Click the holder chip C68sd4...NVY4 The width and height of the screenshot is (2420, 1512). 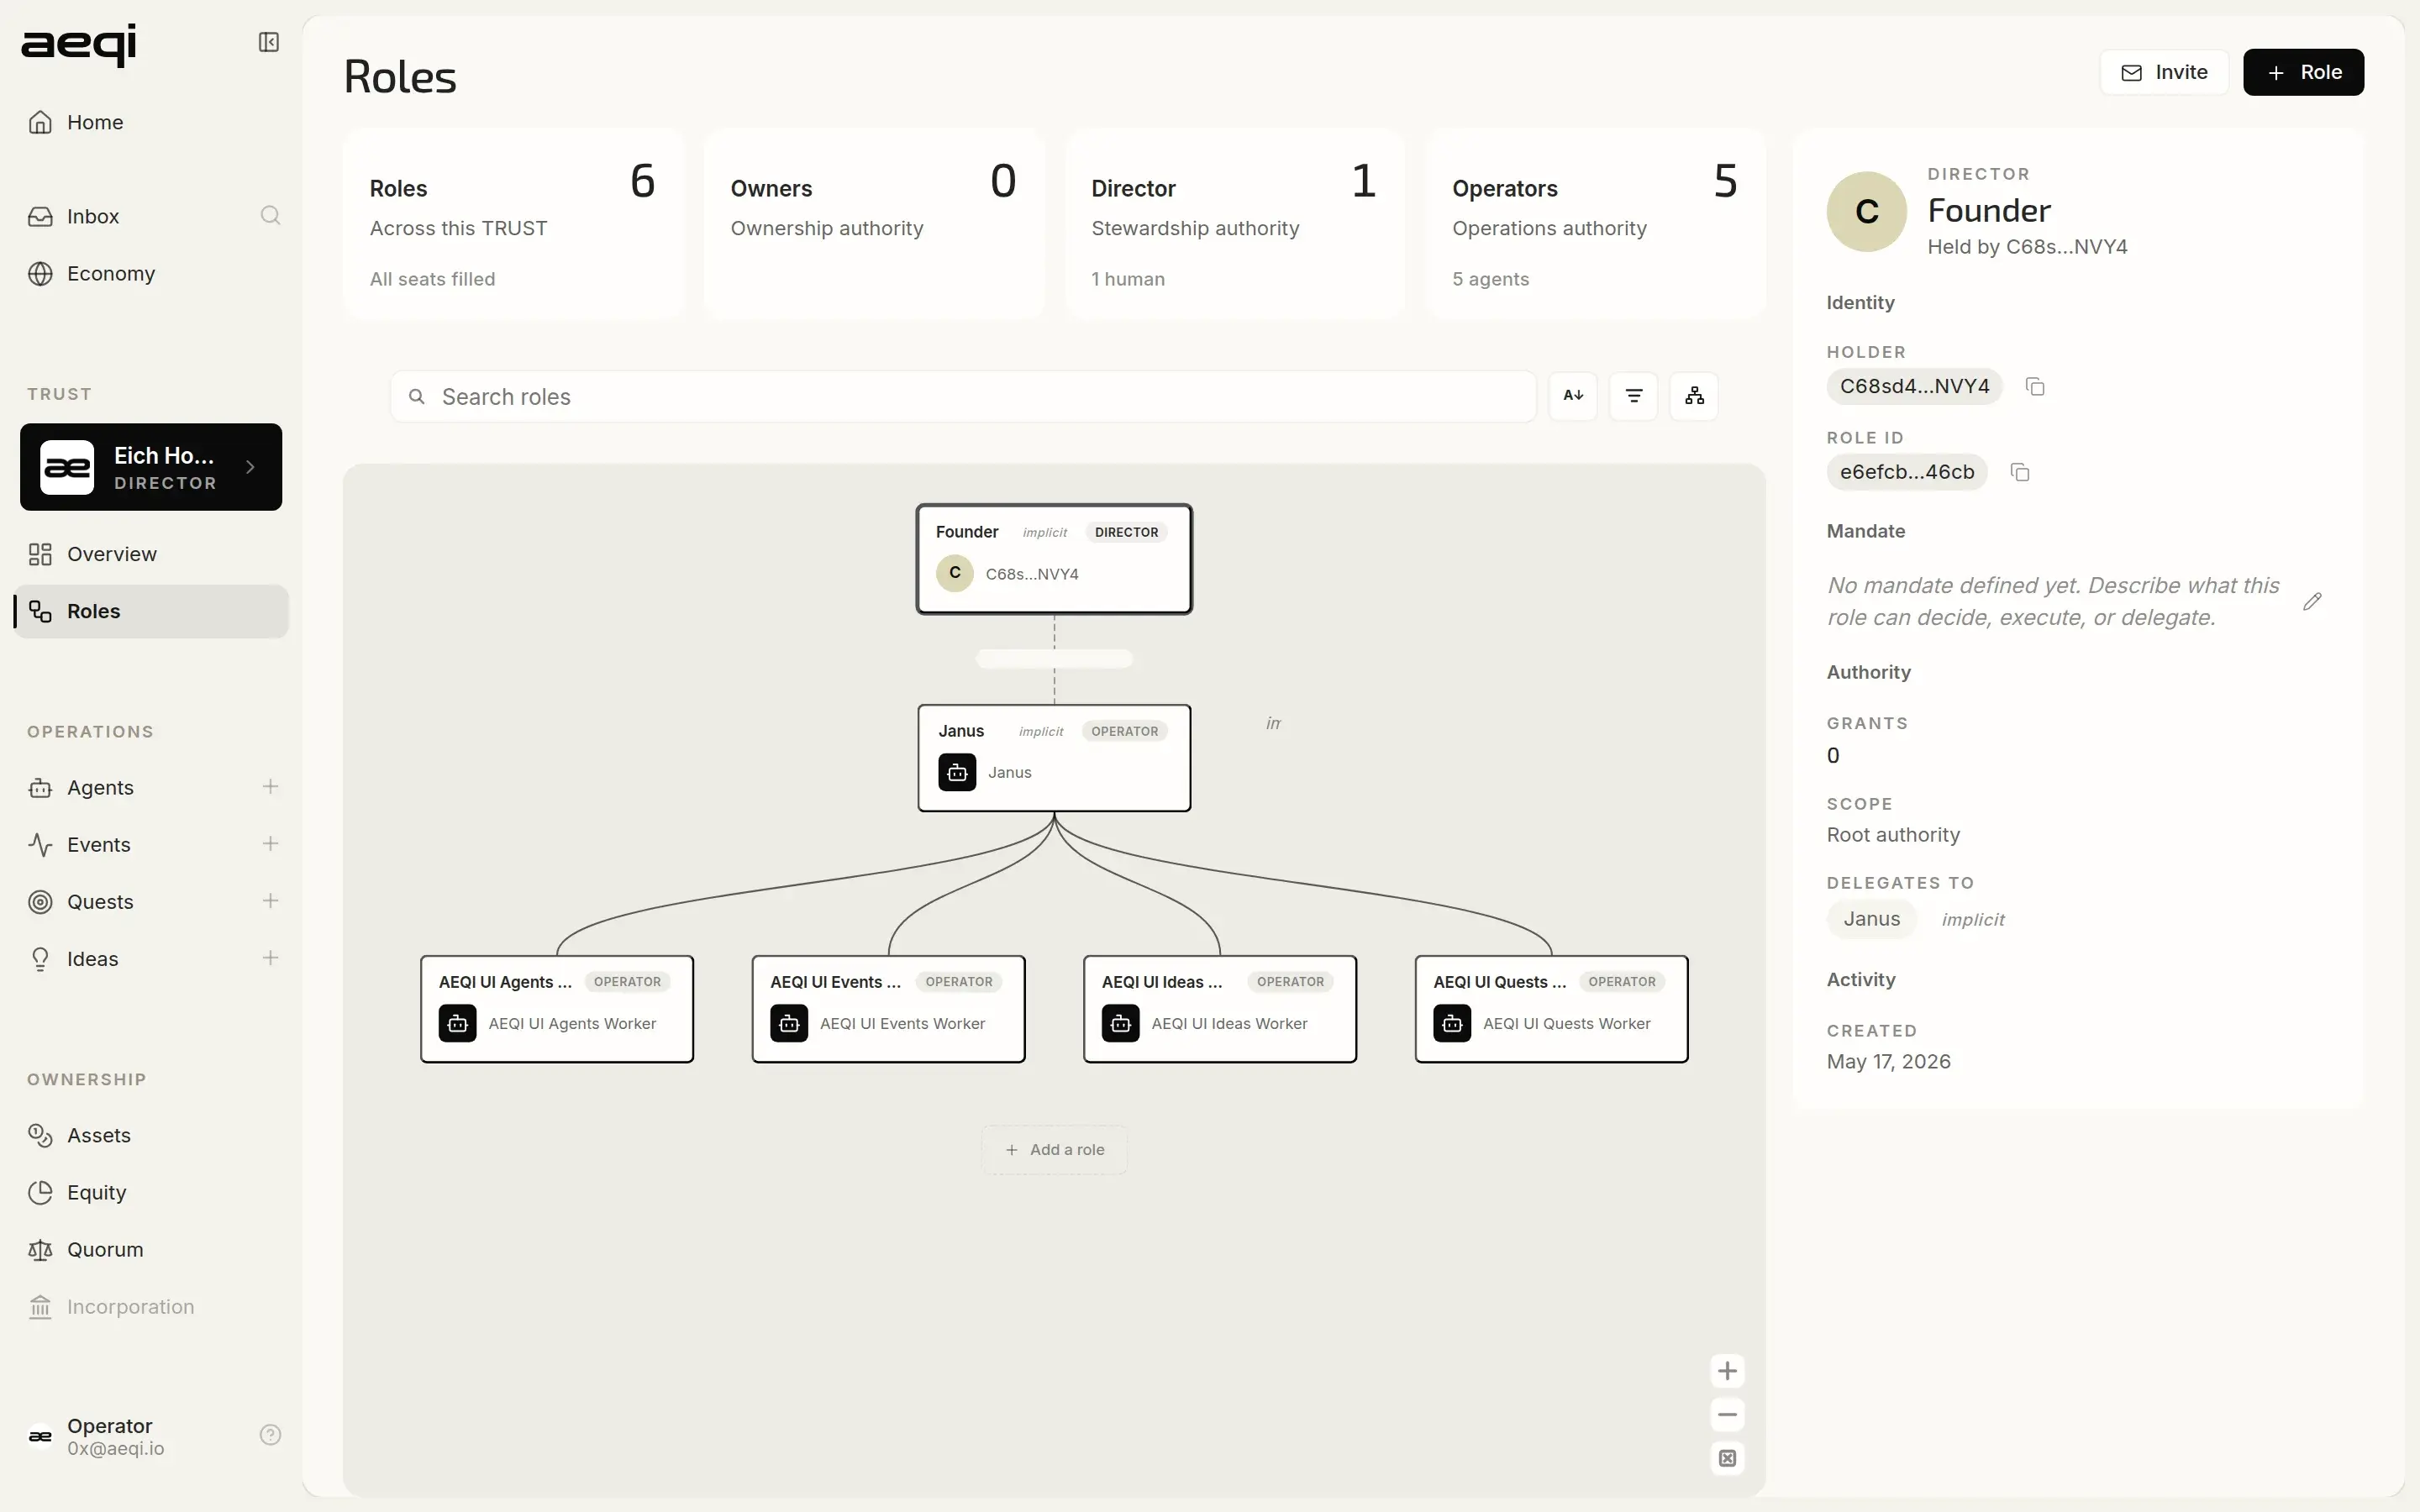(x=1914, y=386)
